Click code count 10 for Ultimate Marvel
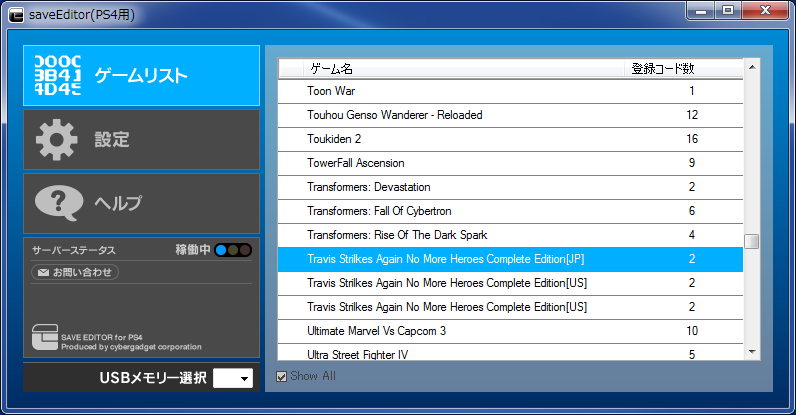 (x=692, y=331)
